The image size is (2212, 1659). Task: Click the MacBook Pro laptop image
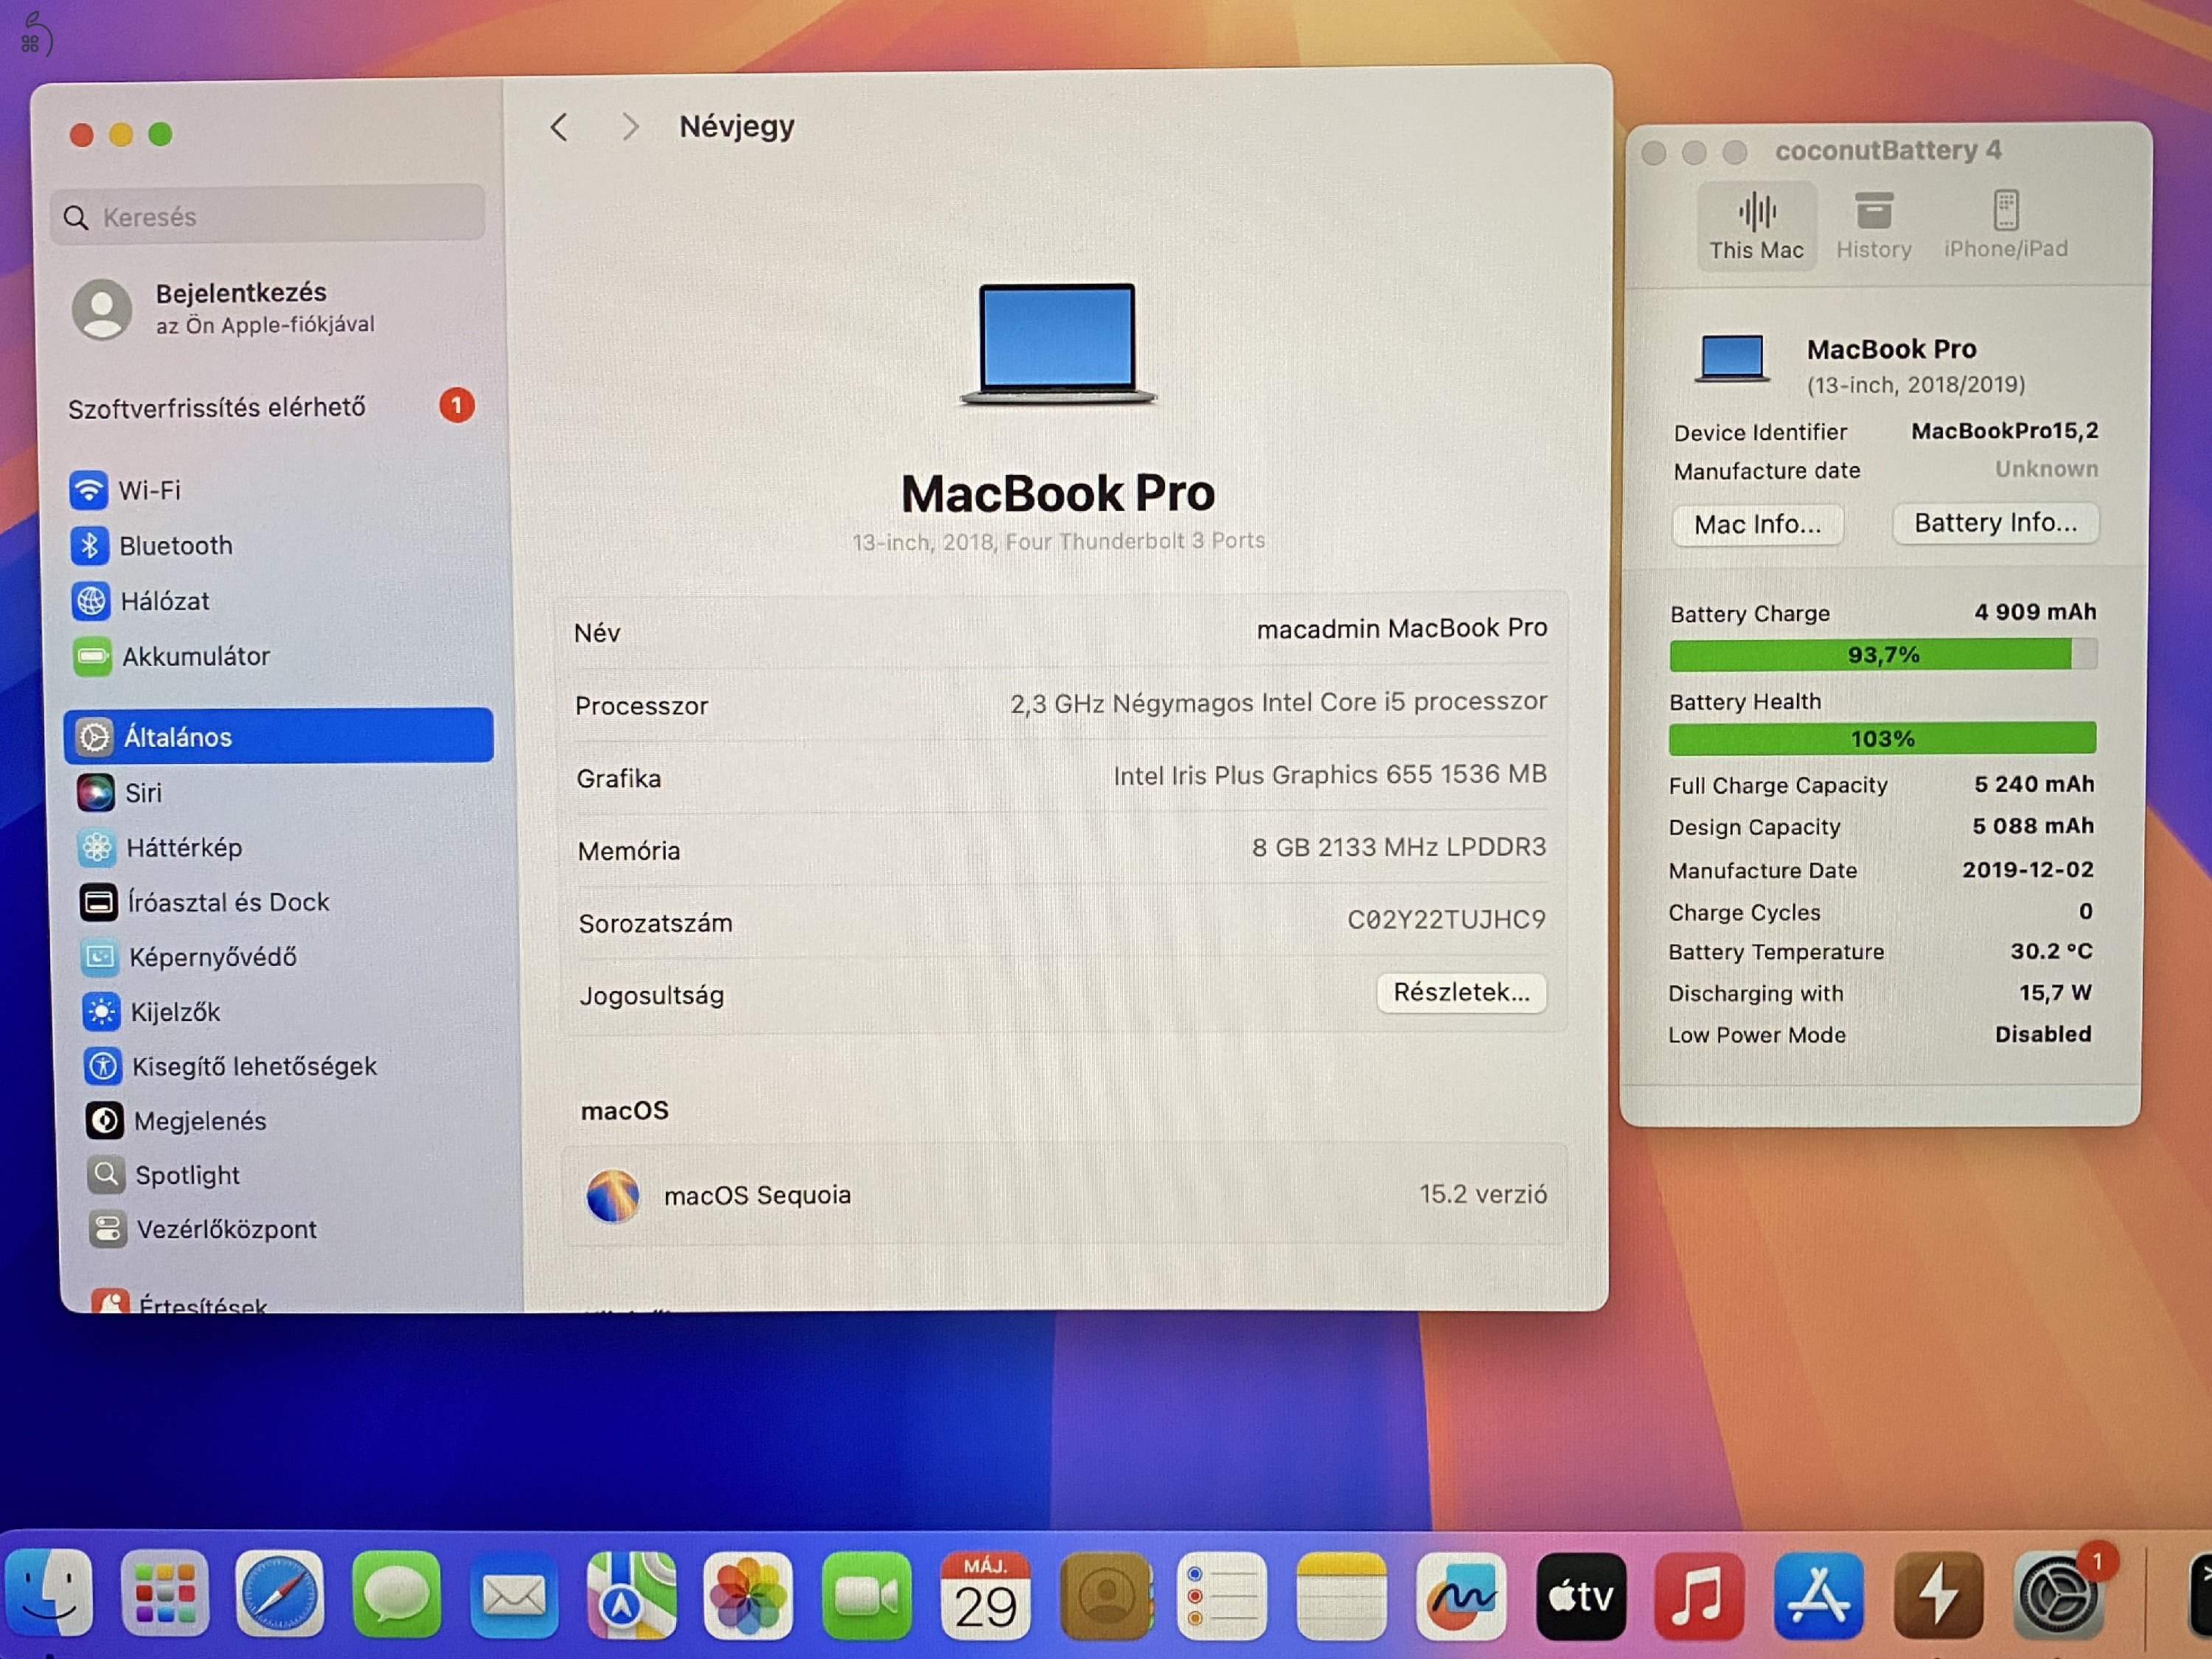[x=1058, y=343]
